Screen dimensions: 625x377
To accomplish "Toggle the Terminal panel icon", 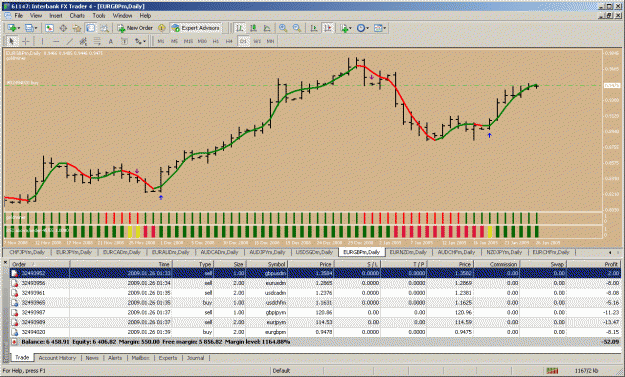I will [x=90, y=28].
